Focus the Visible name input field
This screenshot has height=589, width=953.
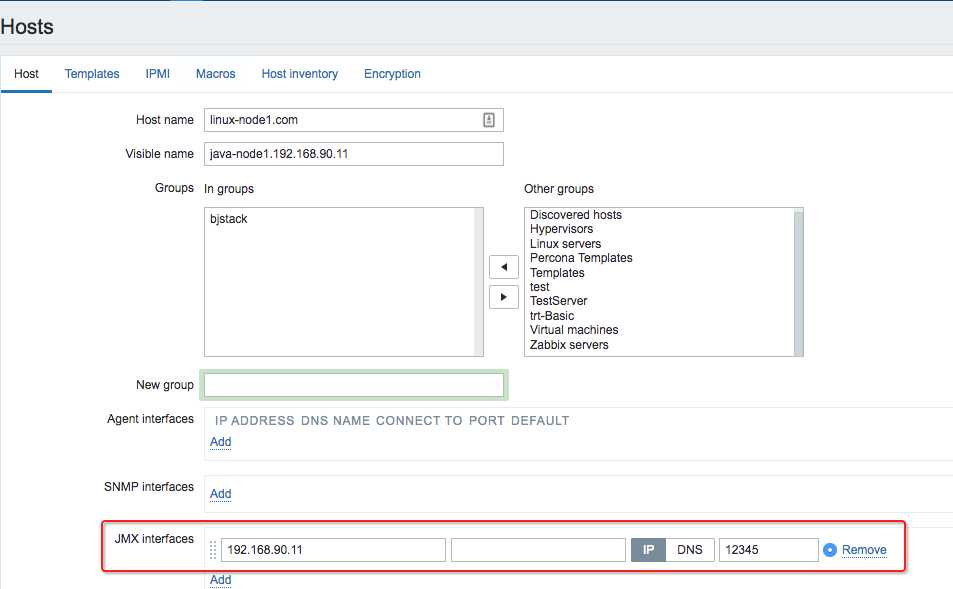[x=354, y=154]
